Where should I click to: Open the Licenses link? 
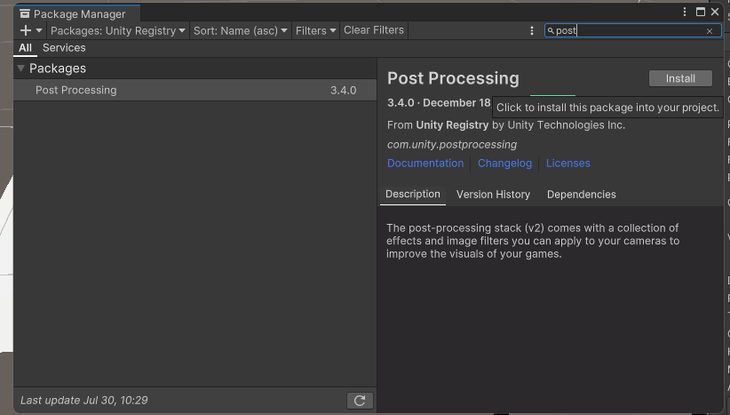pyautogui.click(x=568, y=163)
